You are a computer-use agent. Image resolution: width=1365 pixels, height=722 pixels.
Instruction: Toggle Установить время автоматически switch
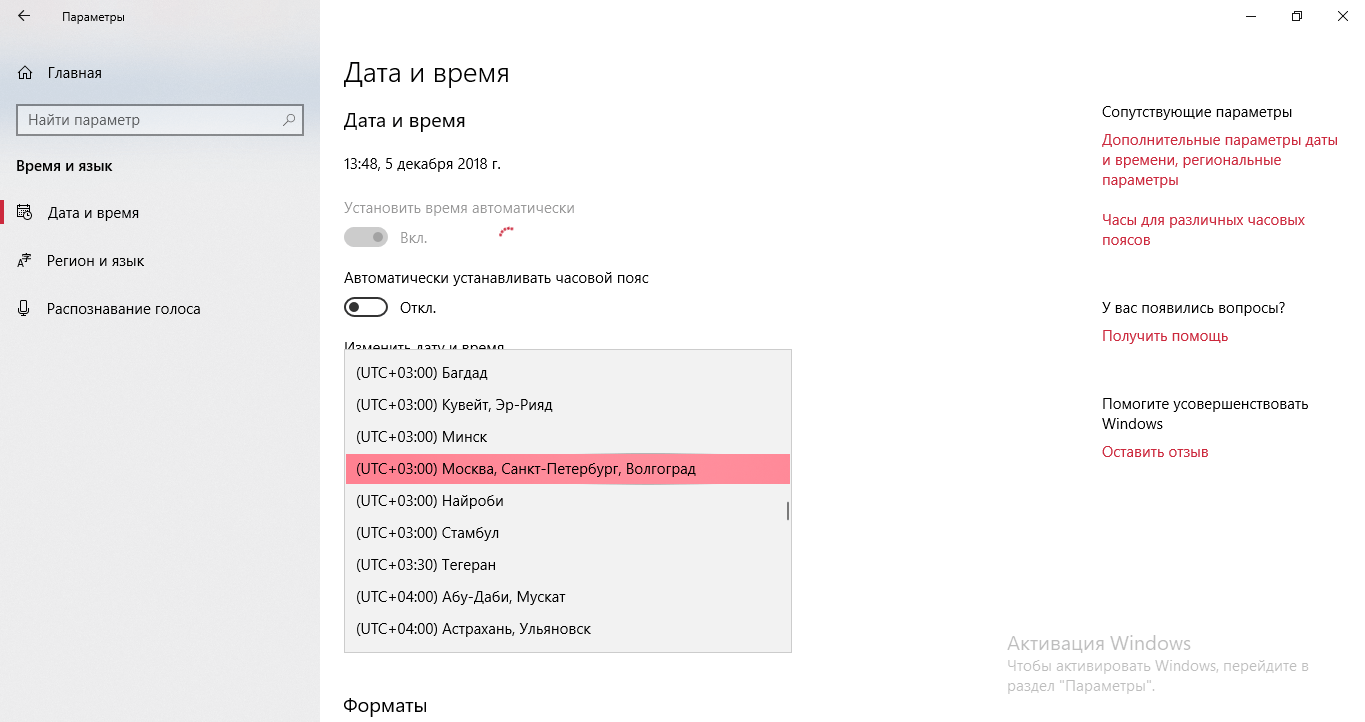coord(366,237)
